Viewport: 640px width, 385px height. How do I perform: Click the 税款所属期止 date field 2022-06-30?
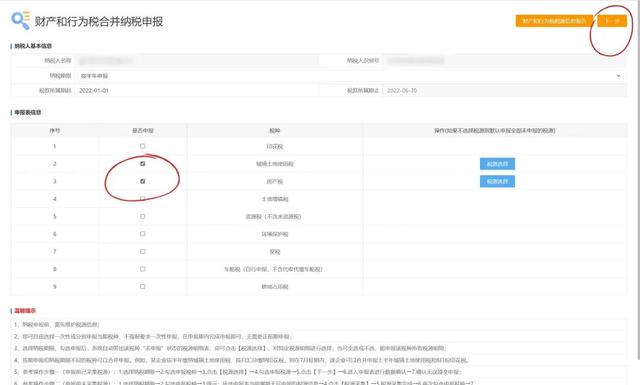click(504, 91)
